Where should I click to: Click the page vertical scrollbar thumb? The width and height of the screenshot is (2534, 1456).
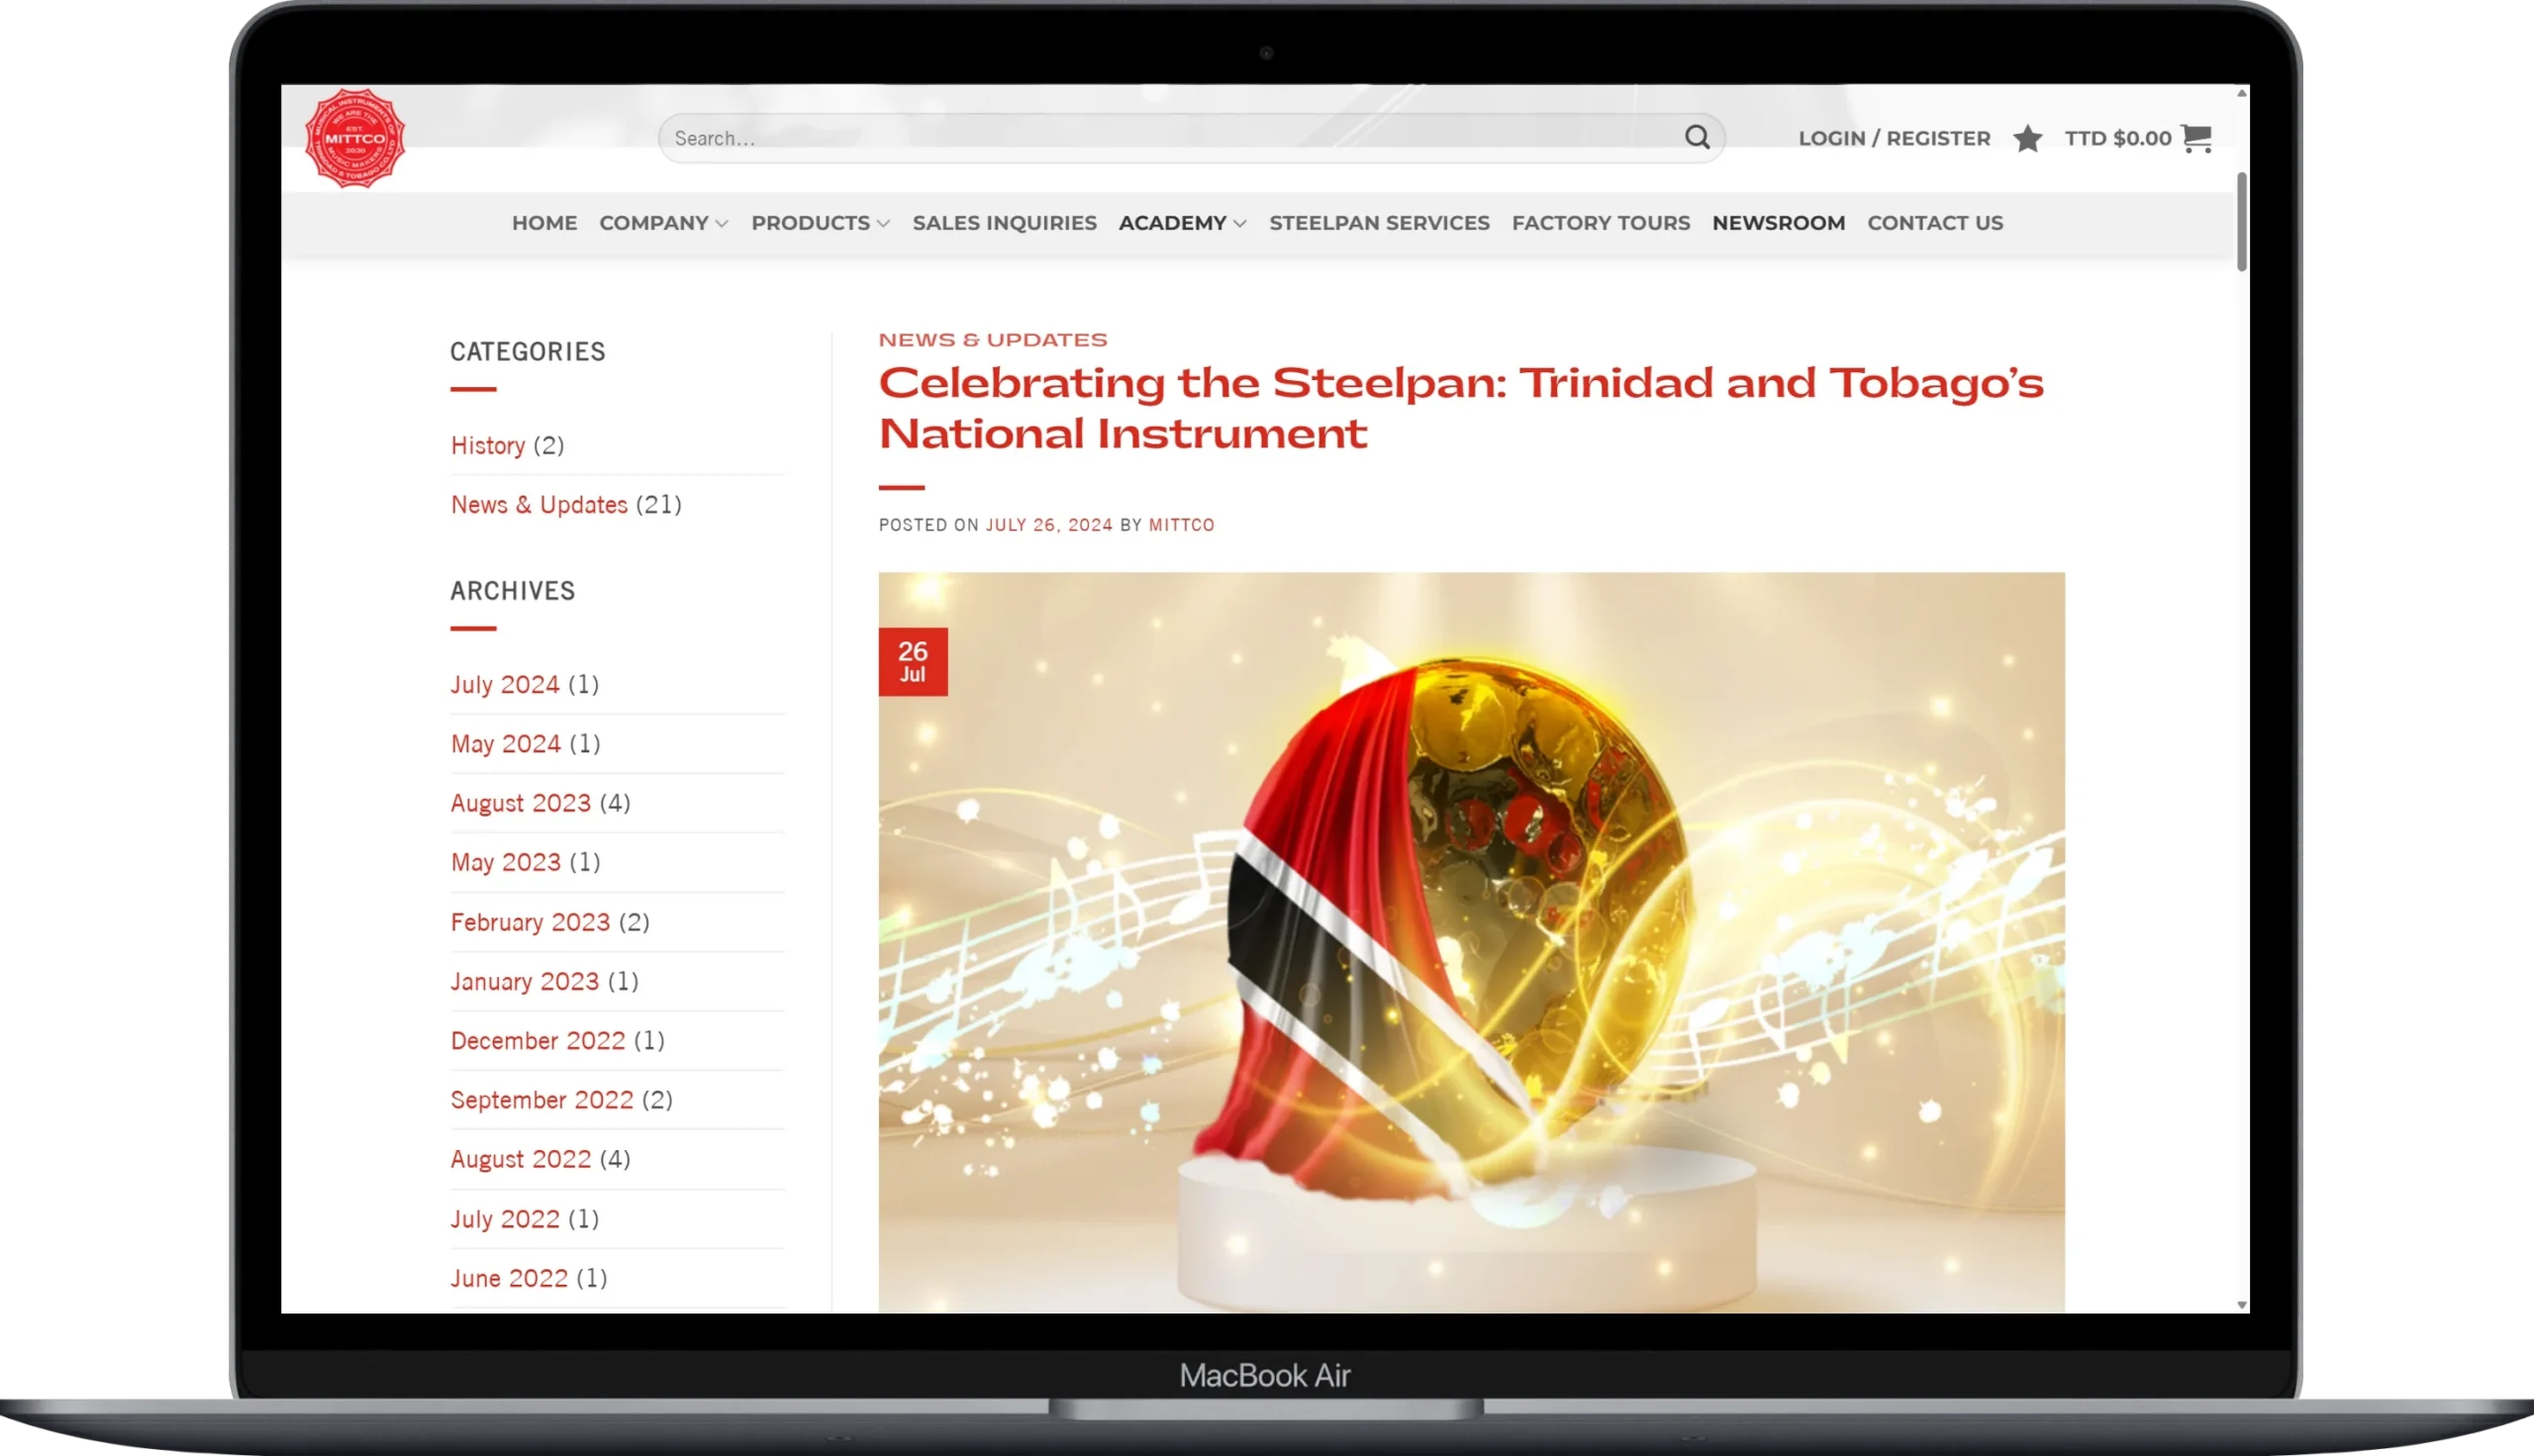click(x=2241, y=220)
